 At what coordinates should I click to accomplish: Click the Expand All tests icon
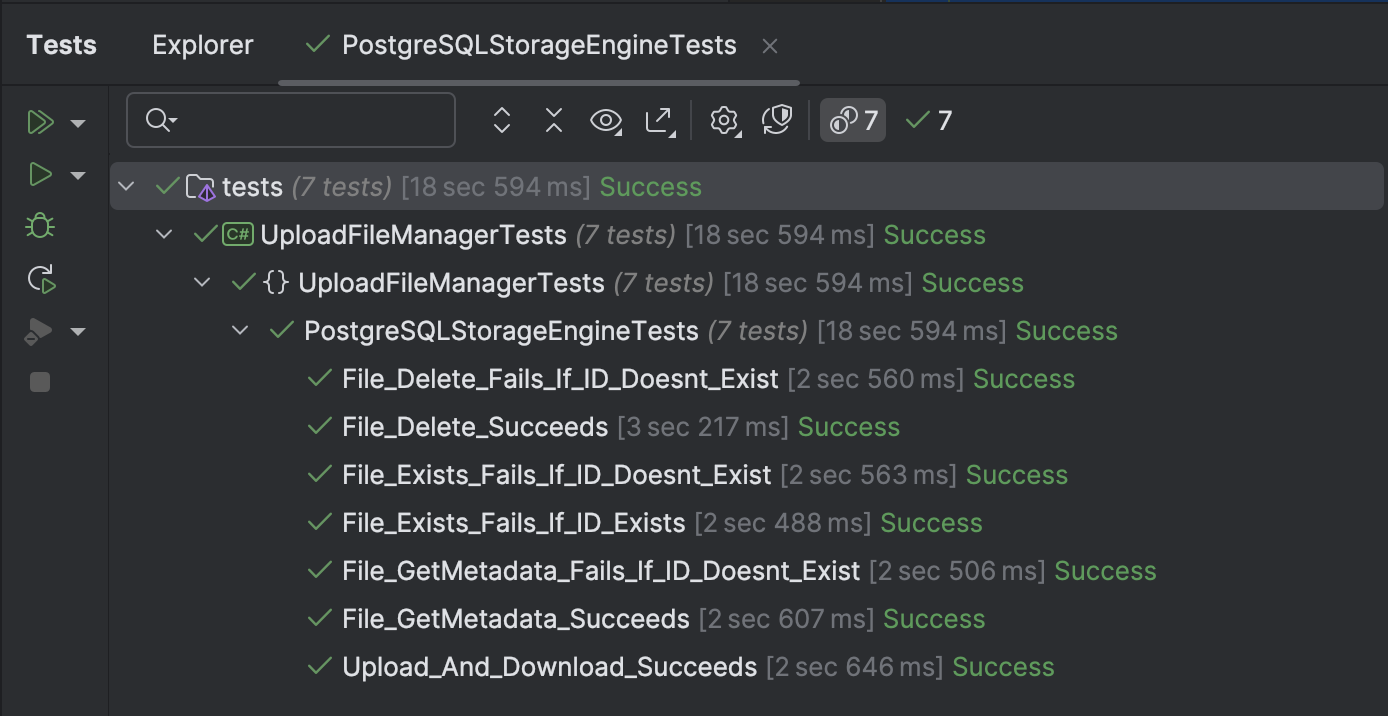click(x=501, y=120)
